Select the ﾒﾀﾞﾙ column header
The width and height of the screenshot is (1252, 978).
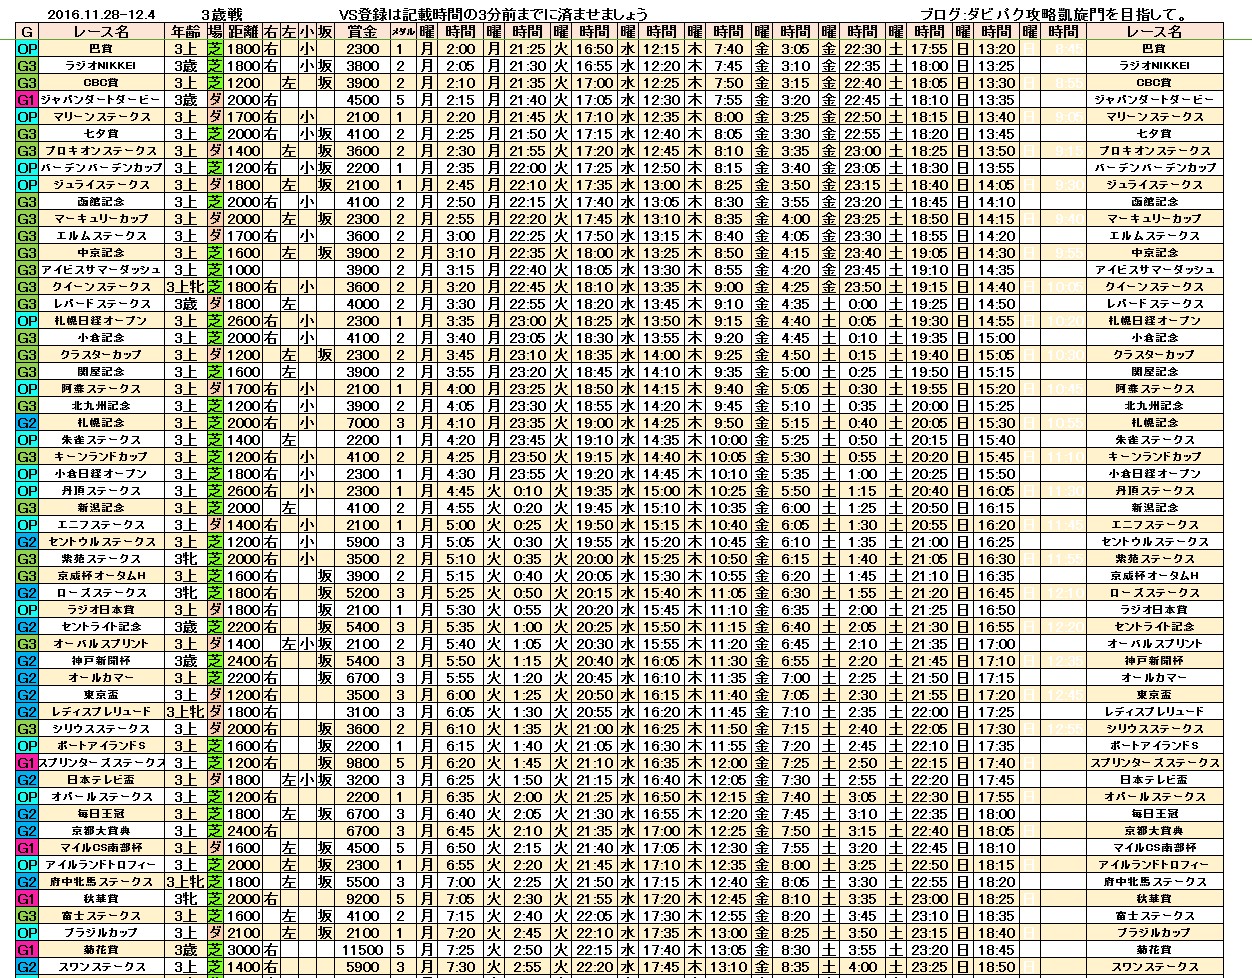coord(401,32)
